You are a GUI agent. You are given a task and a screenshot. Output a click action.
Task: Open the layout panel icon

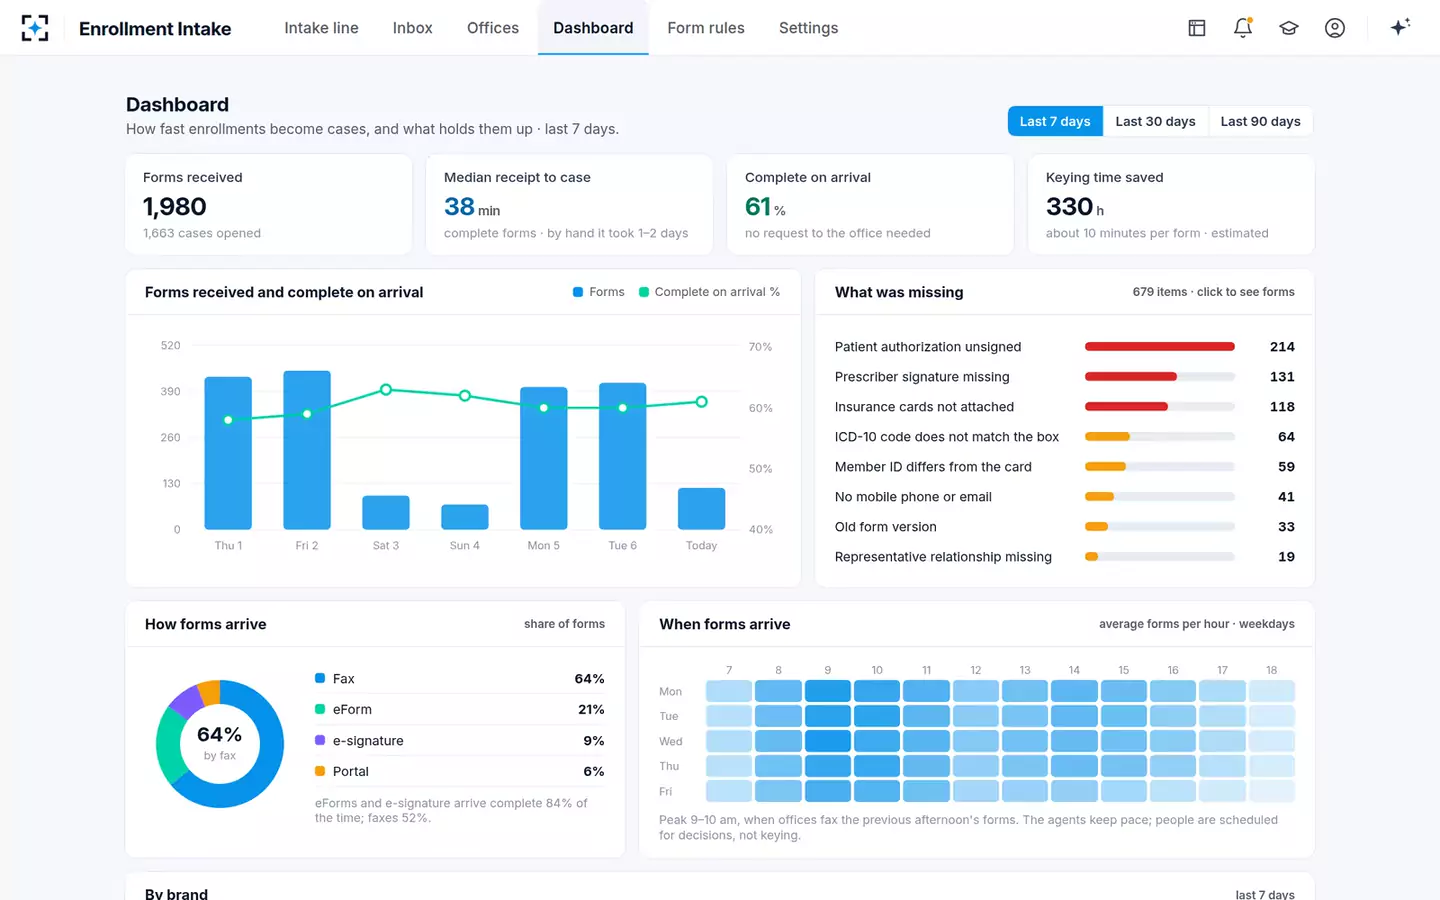(1197, 28)
